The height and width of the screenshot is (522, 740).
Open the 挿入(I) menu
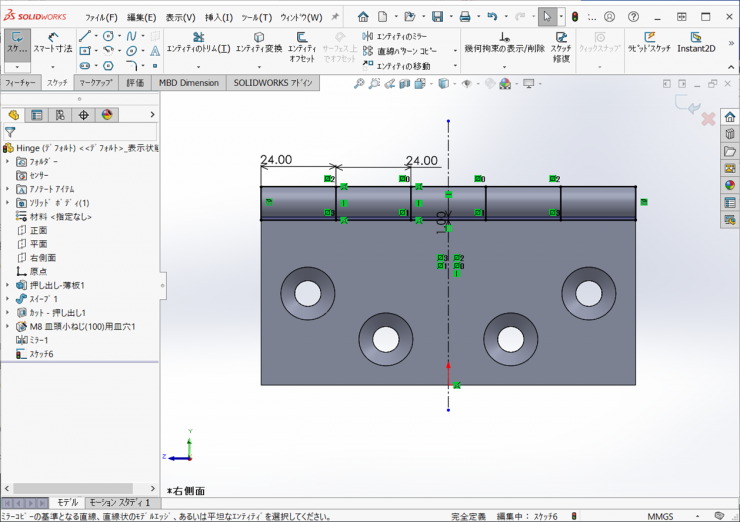tap(218, 17)
